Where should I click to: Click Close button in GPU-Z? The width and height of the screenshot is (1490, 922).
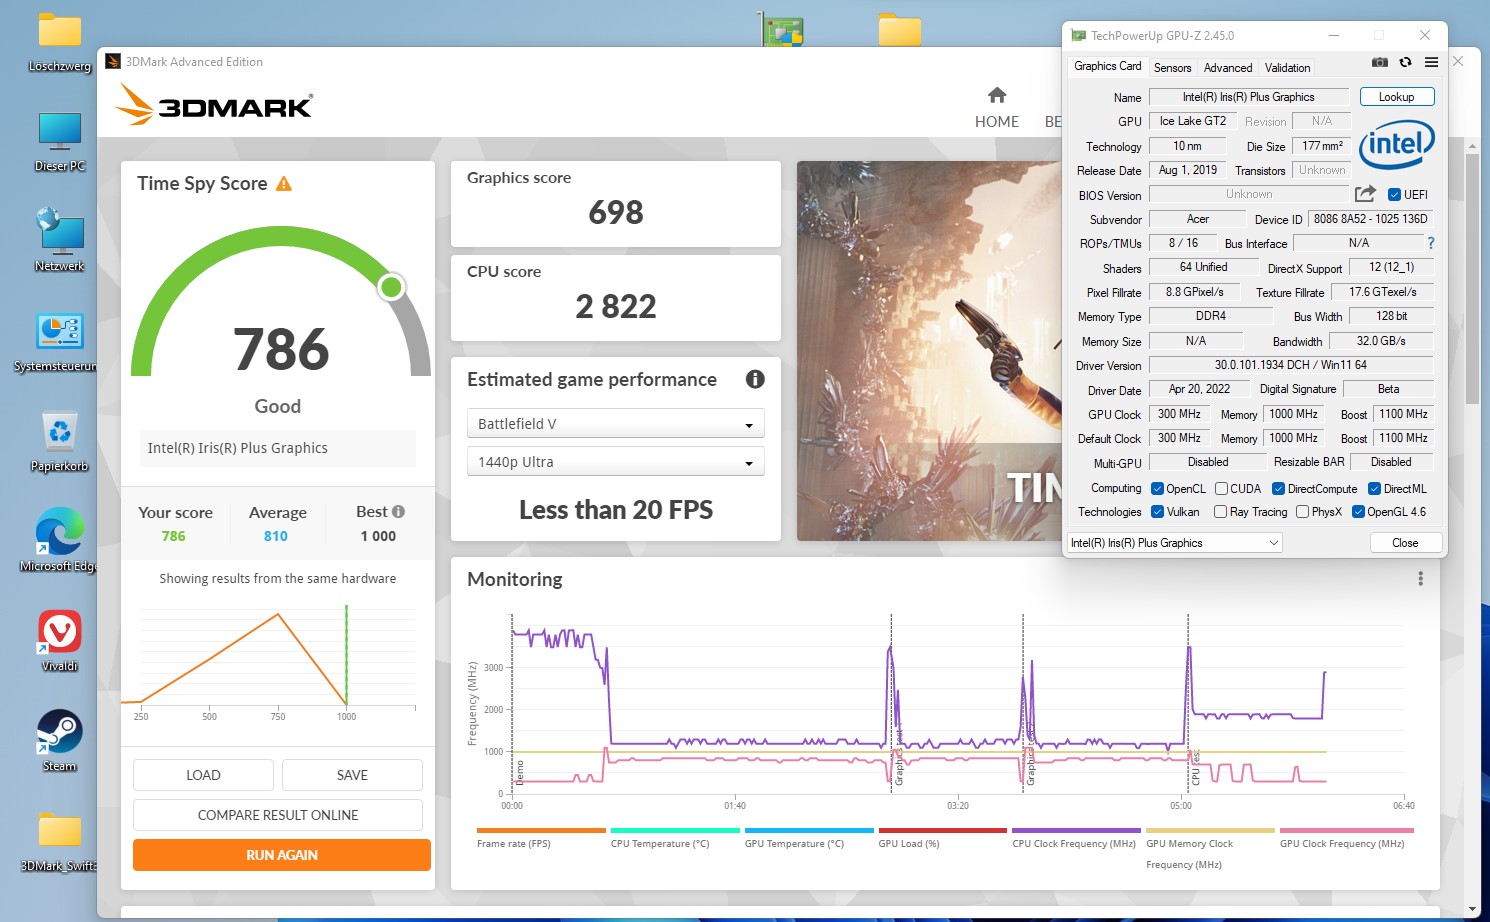[x=1405, y=543]
